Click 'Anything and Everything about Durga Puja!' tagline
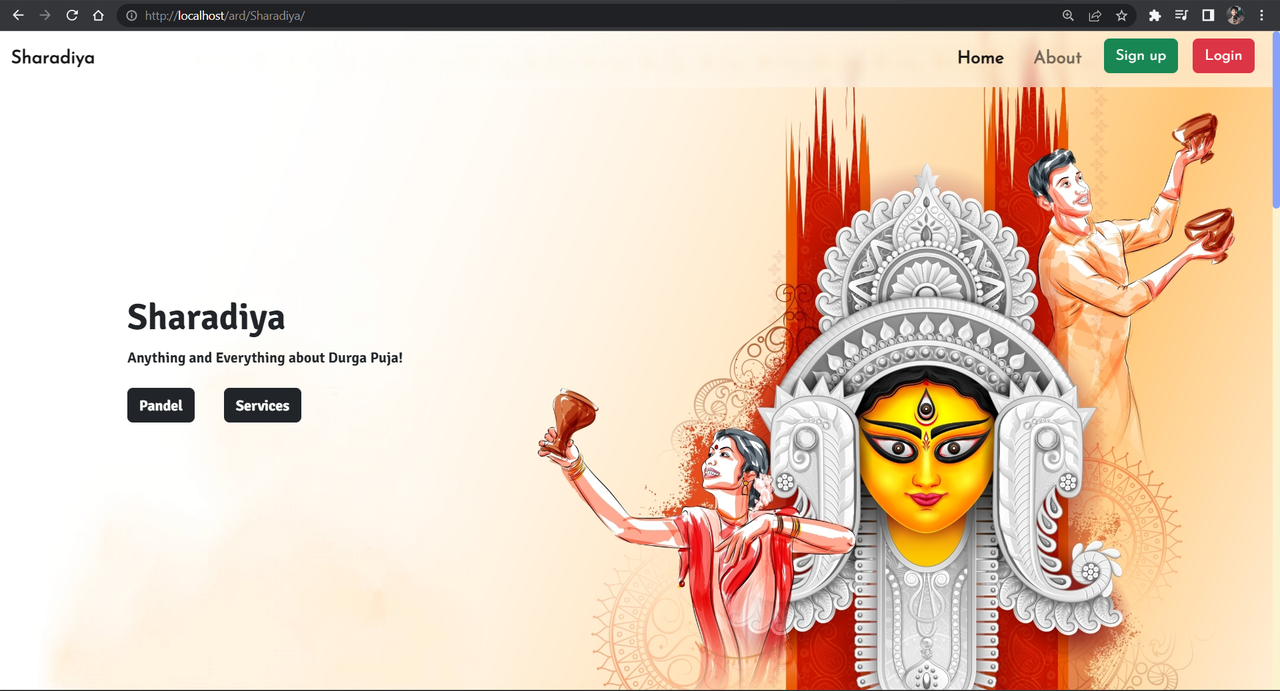 [265, 358]
